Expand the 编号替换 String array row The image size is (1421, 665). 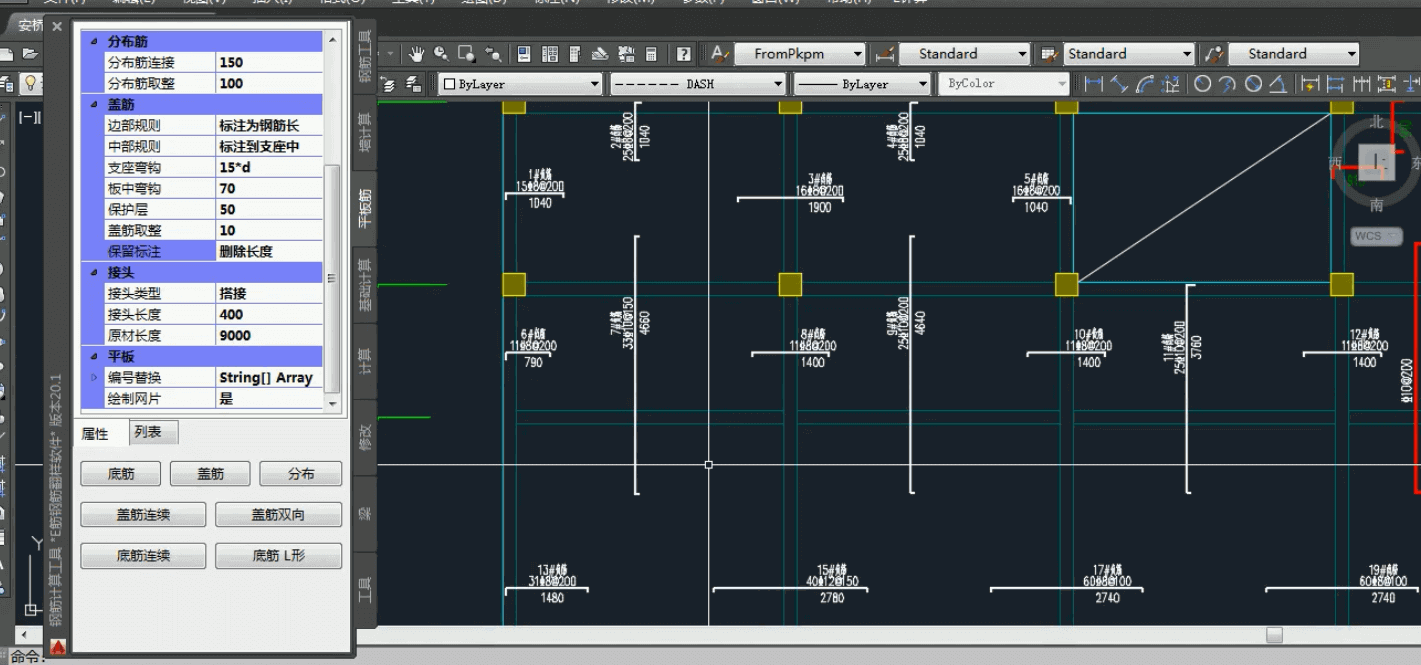(x=95, y=378)
